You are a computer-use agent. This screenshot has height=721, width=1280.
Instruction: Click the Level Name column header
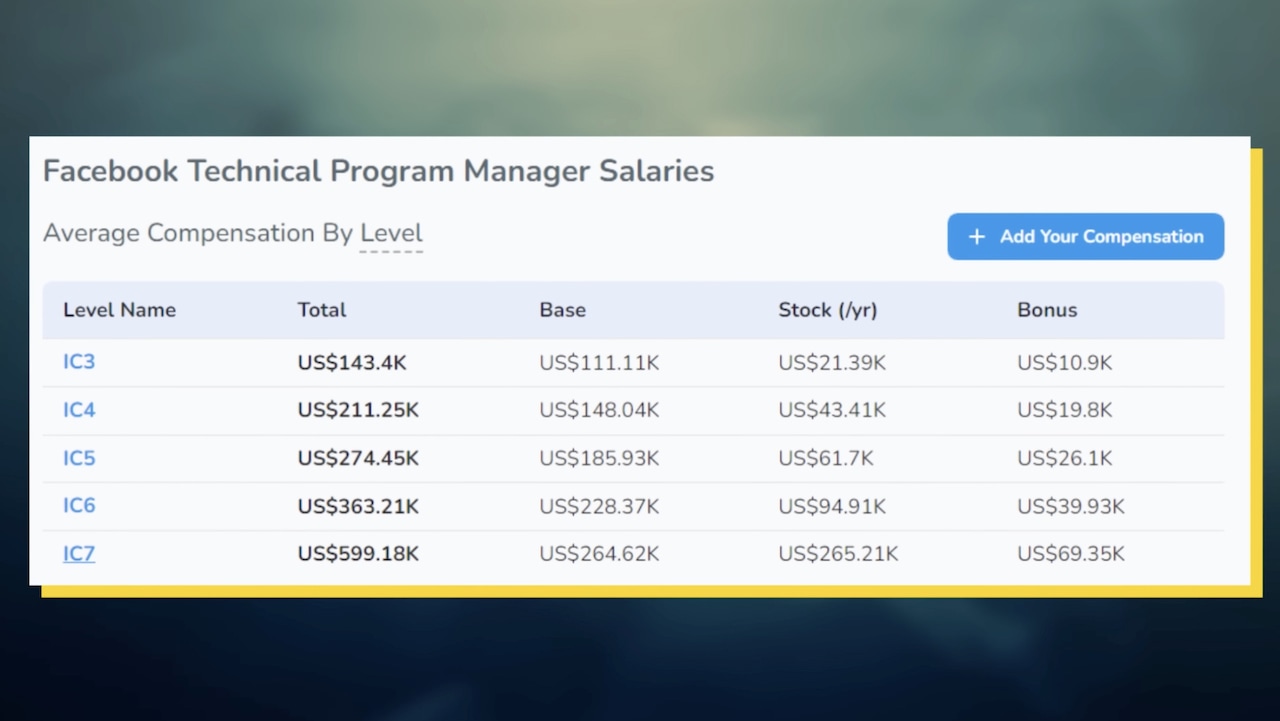tap(119, 310)
